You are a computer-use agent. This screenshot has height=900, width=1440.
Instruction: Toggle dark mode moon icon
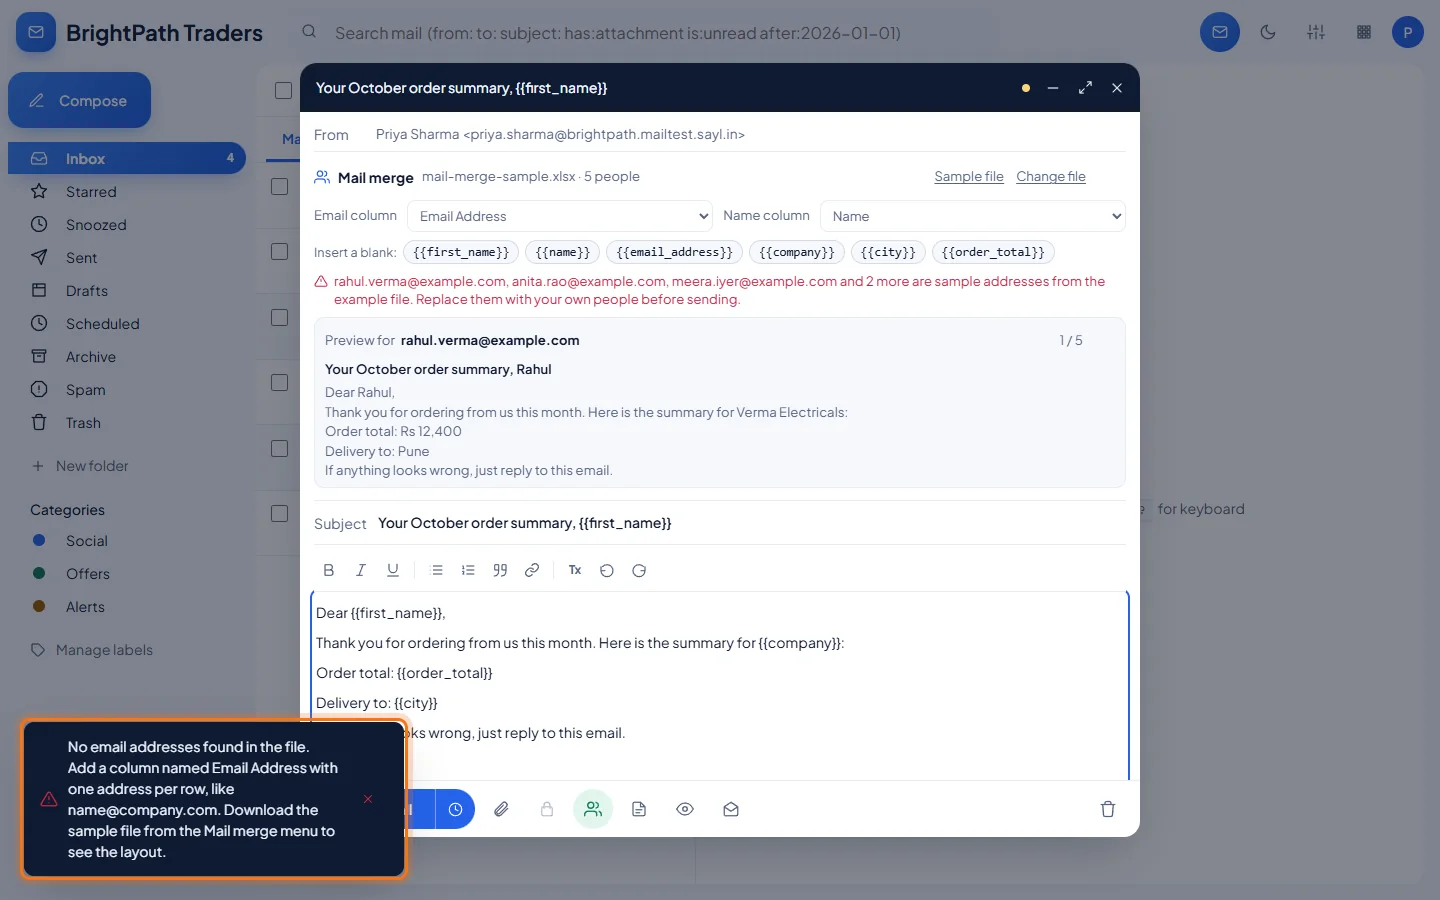click(x=1268, y=32)
